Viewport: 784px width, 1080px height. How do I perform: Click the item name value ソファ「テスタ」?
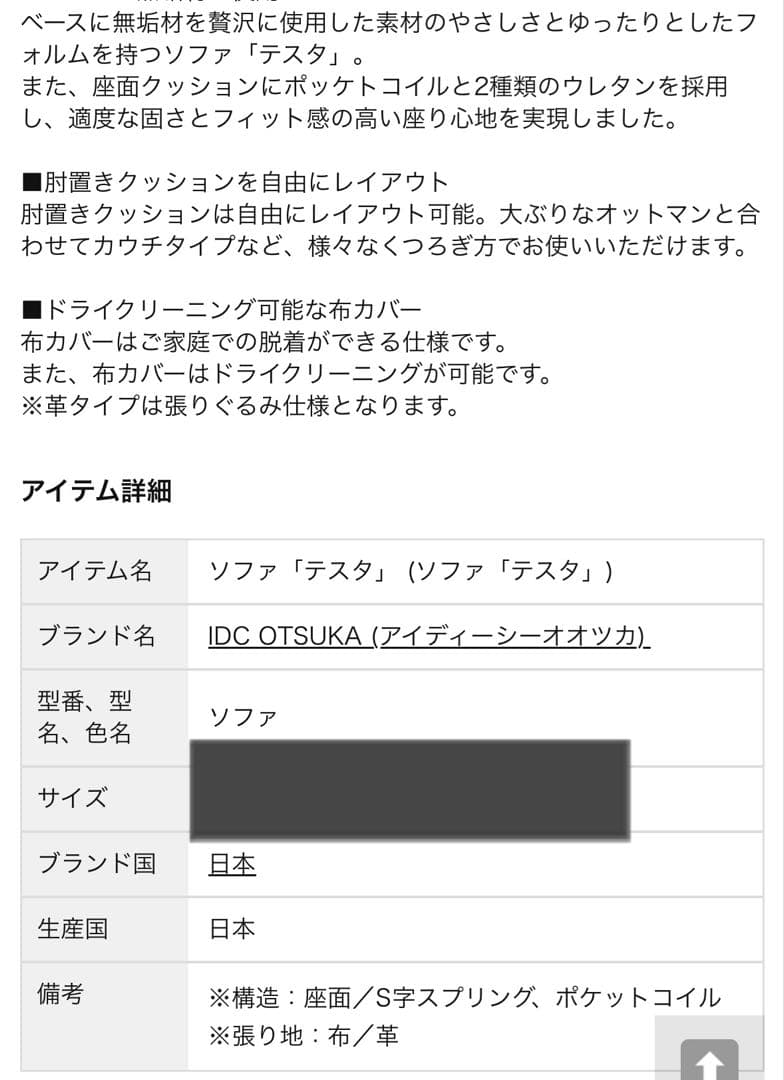(410, 571)
